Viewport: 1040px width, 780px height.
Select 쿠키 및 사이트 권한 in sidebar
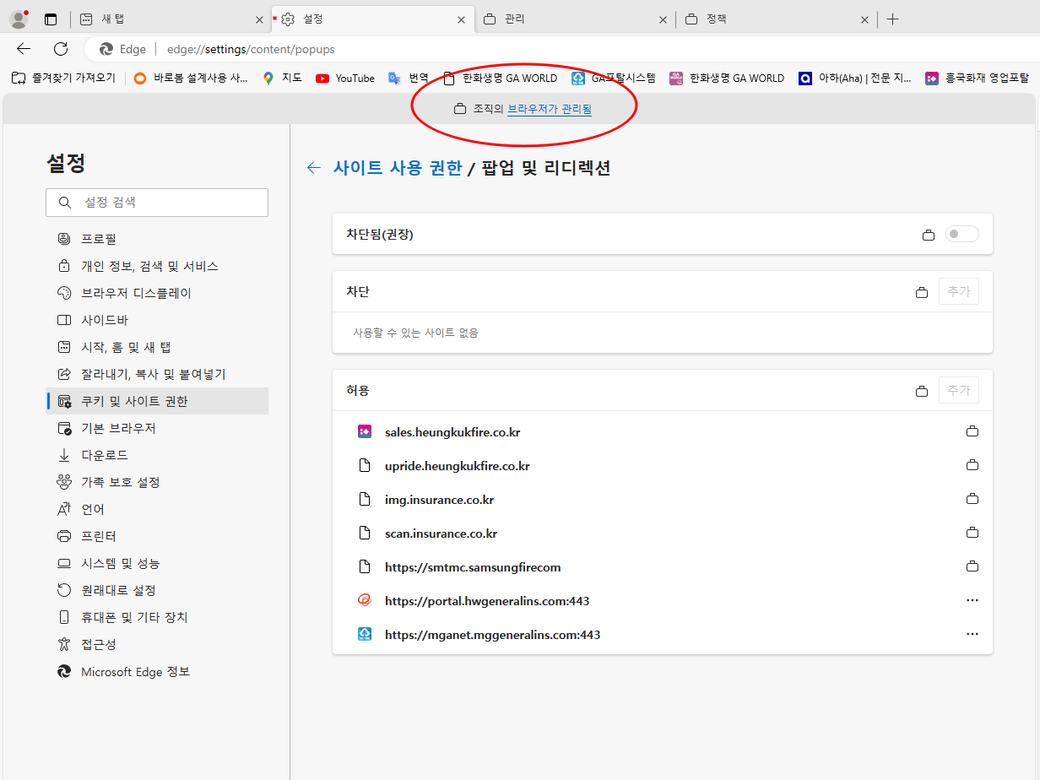pyautogui.click(x=134, y=401)
